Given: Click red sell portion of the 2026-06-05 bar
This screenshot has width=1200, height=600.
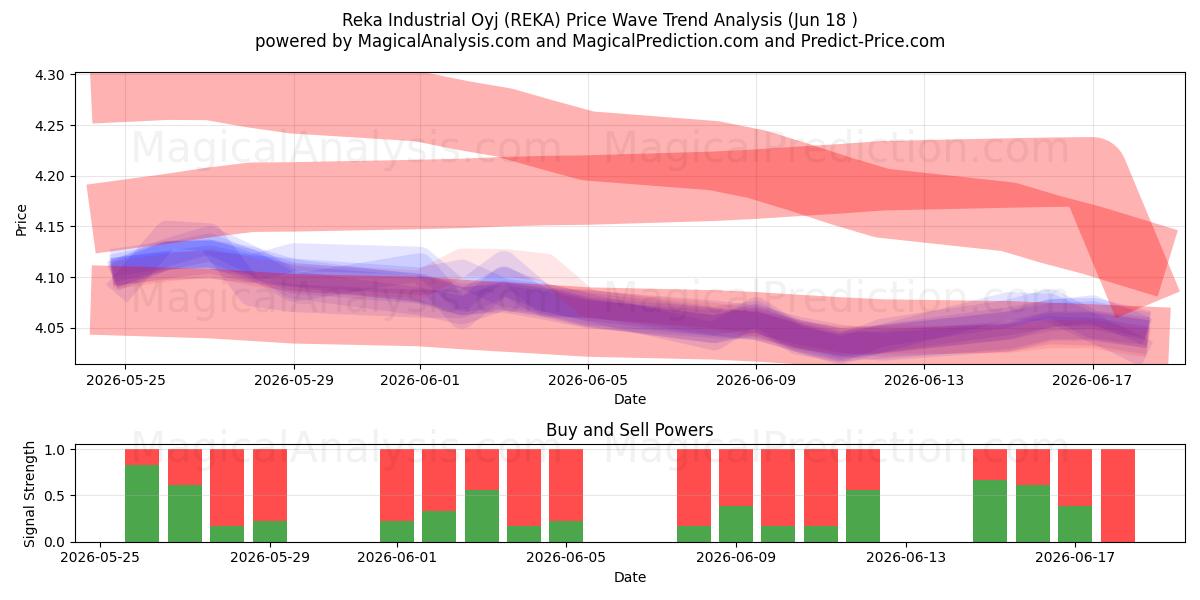Looking at the screenshot, I should pyautogui.click(x=566, y=485).
